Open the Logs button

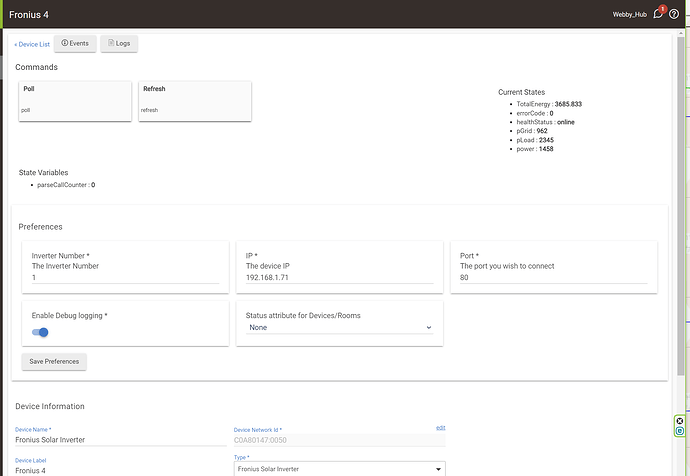[119, 43]
